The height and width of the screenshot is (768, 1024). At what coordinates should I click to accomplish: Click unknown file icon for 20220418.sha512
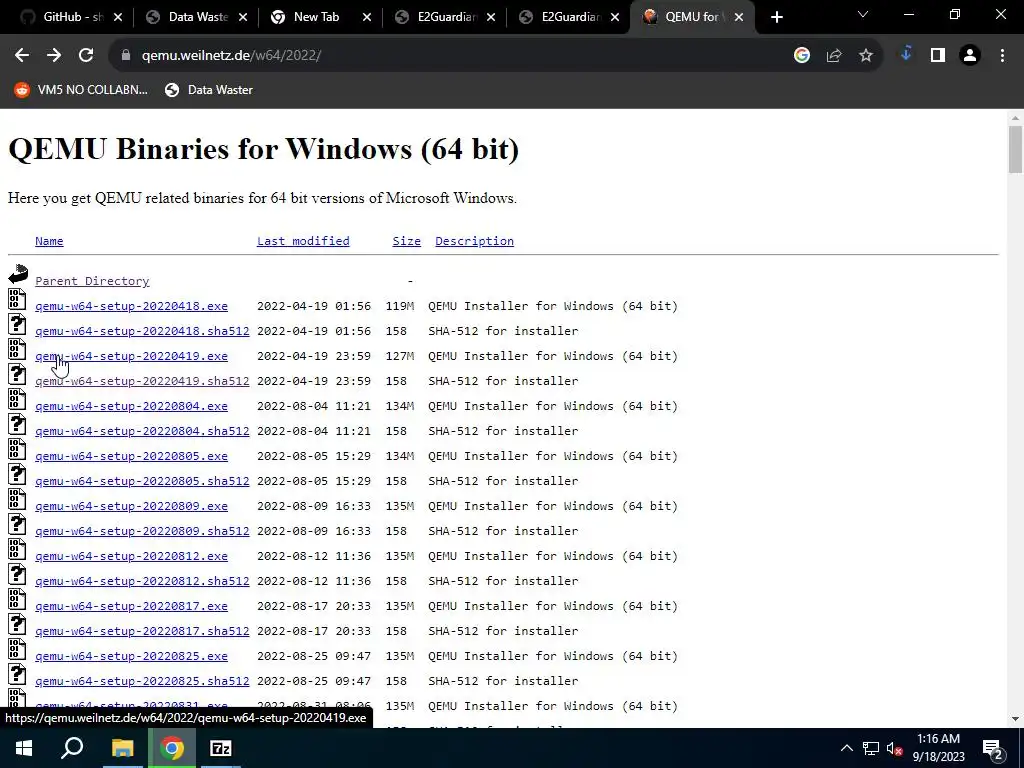[17, 325]
